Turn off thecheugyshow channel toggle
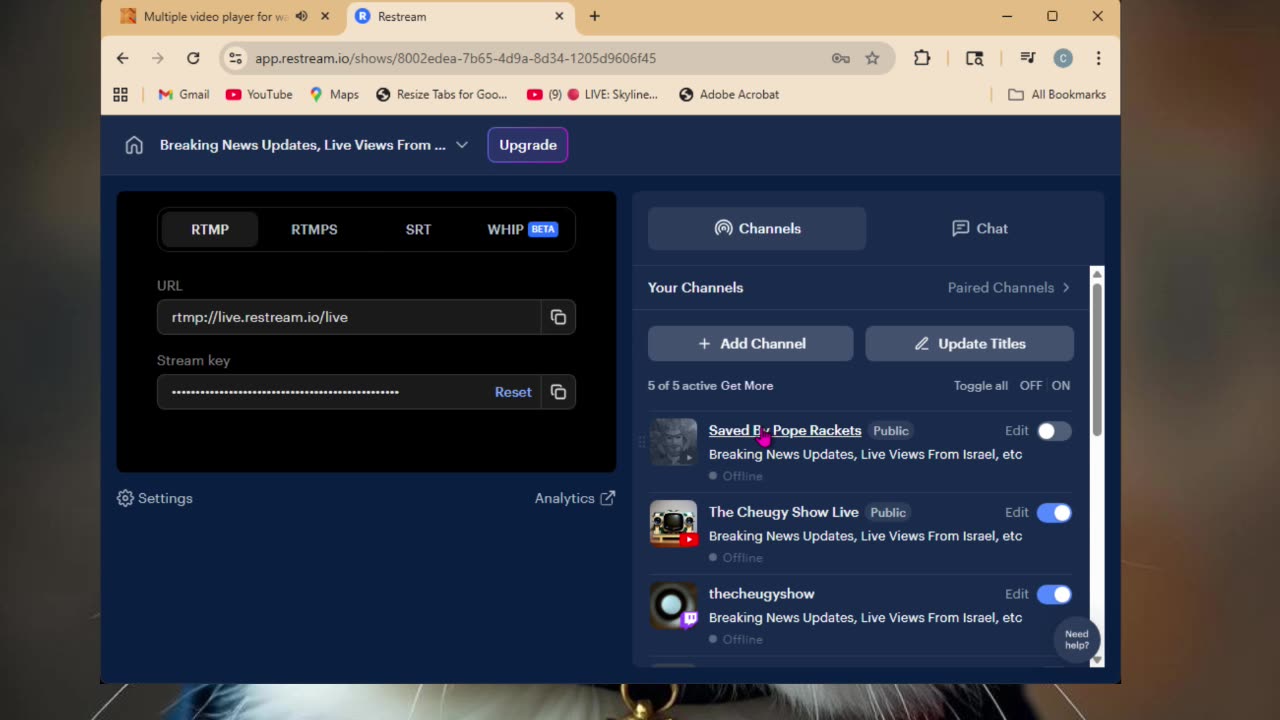 pos(1054,594)
